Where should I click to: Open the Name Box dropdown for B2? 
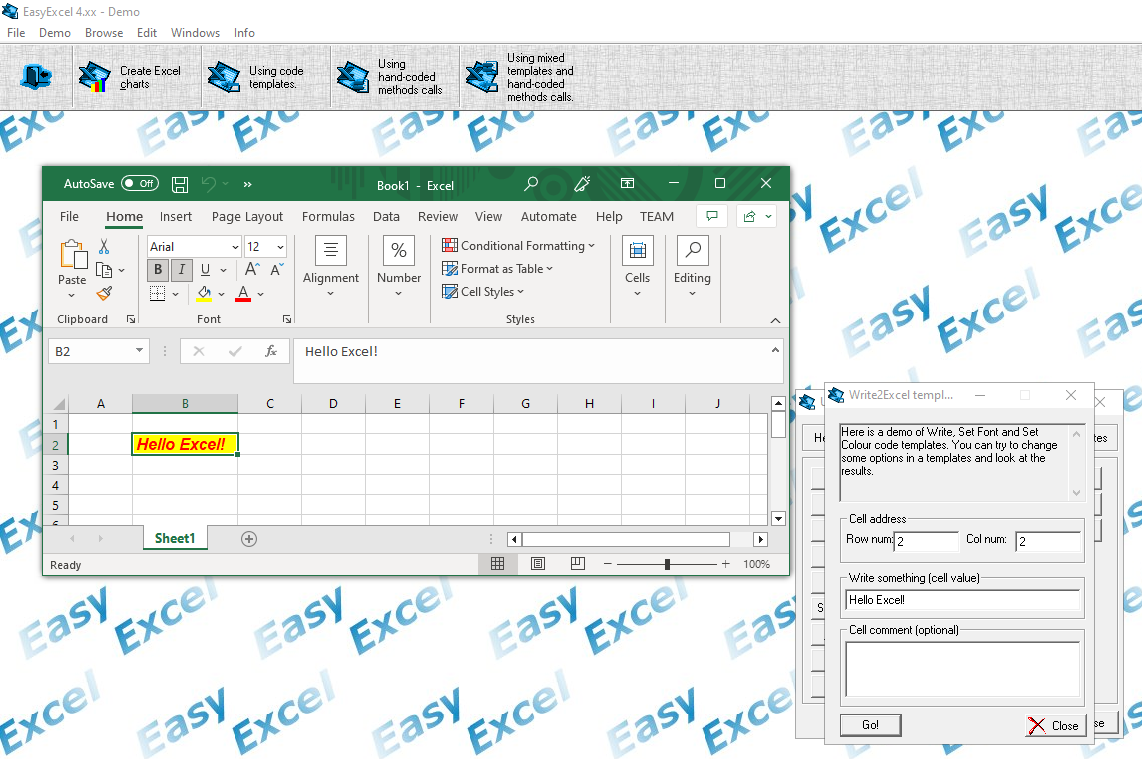point(139,351)
